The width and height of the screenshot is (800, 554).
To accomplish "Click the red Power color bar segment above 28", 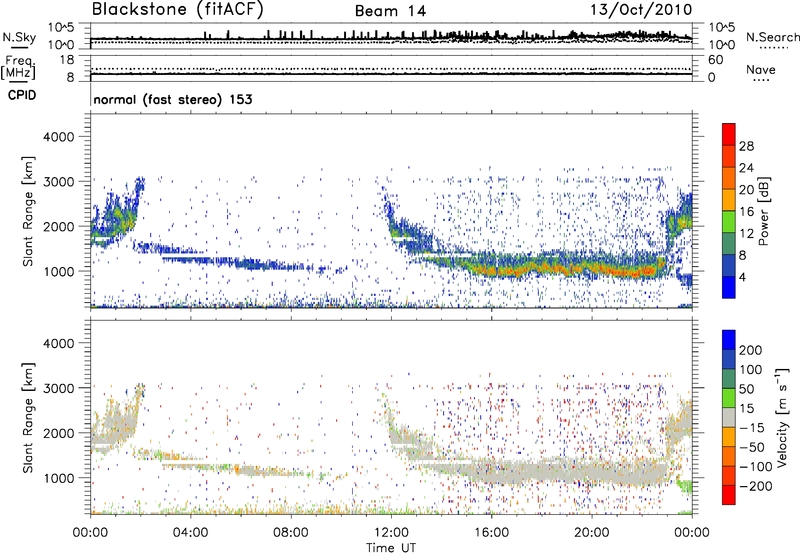I will [x=729, y=134].
